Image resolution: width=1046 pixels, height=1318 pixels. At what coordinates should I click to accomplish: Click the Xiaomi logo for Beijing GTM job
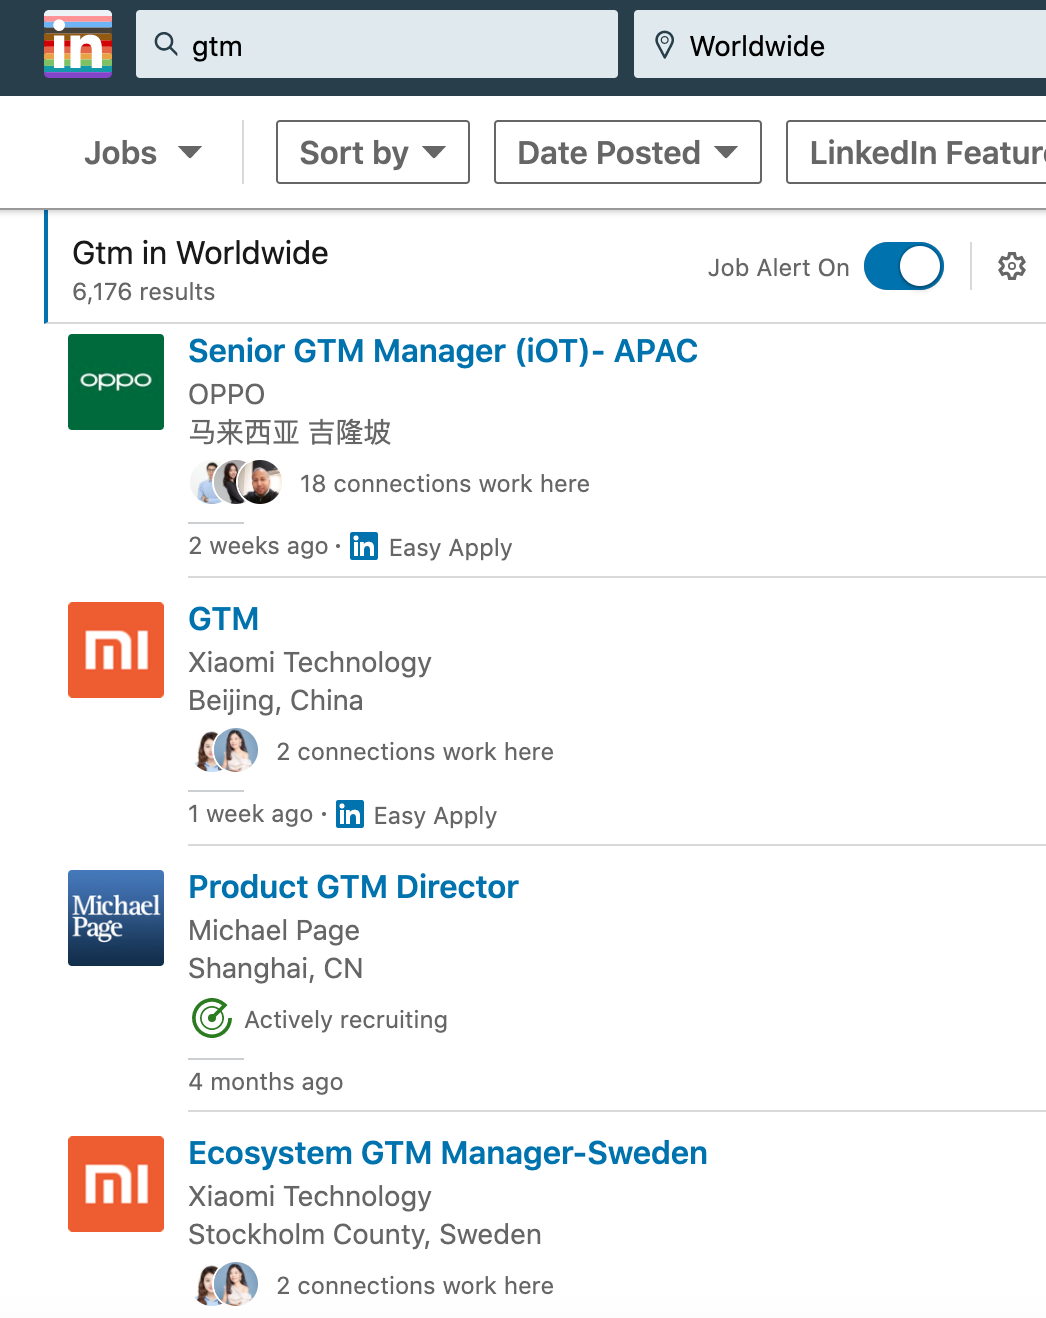[x=116, y=650]
